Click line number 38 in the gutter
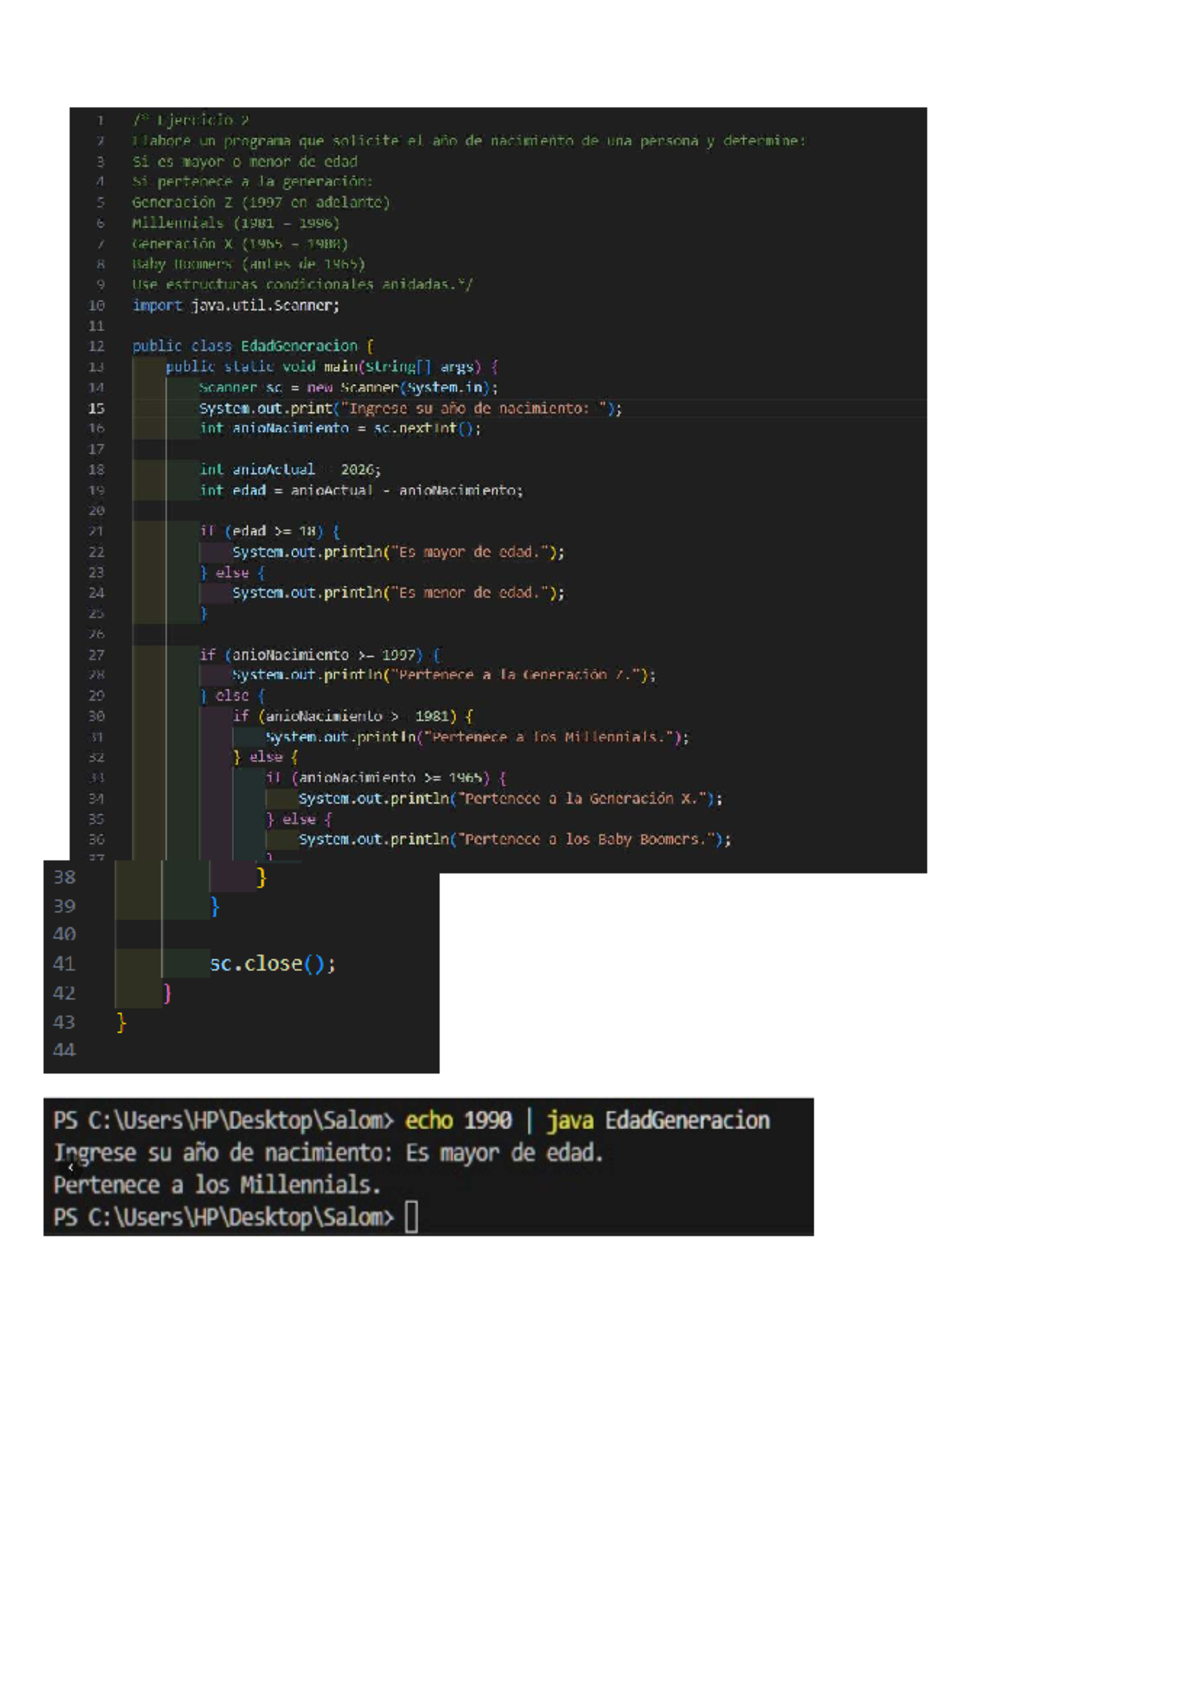Viewport: 1200px width, 1696px height. [64, 877]
